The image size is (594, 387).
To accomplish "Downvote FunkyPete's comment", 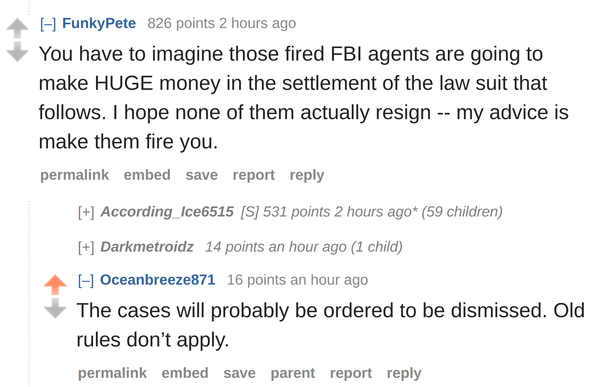I will [17, 52].
